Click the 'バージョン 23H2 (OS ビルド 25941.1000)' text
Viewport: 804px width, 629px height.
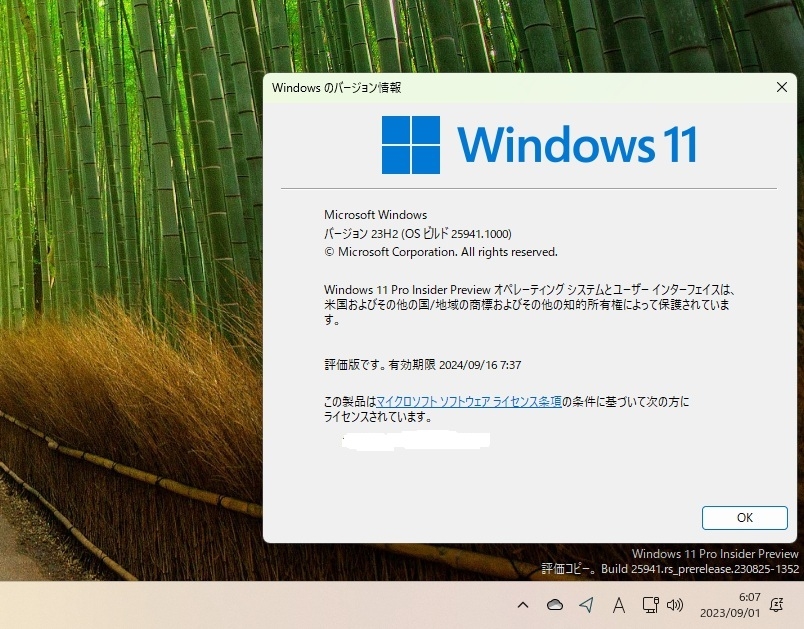(x=417, y=234)
